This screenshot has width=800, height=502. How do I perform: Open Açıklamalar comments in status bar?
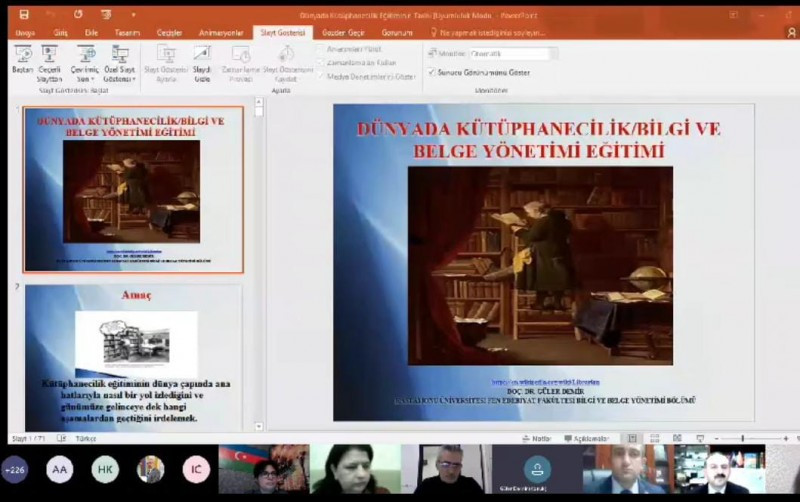click(585, 438)
